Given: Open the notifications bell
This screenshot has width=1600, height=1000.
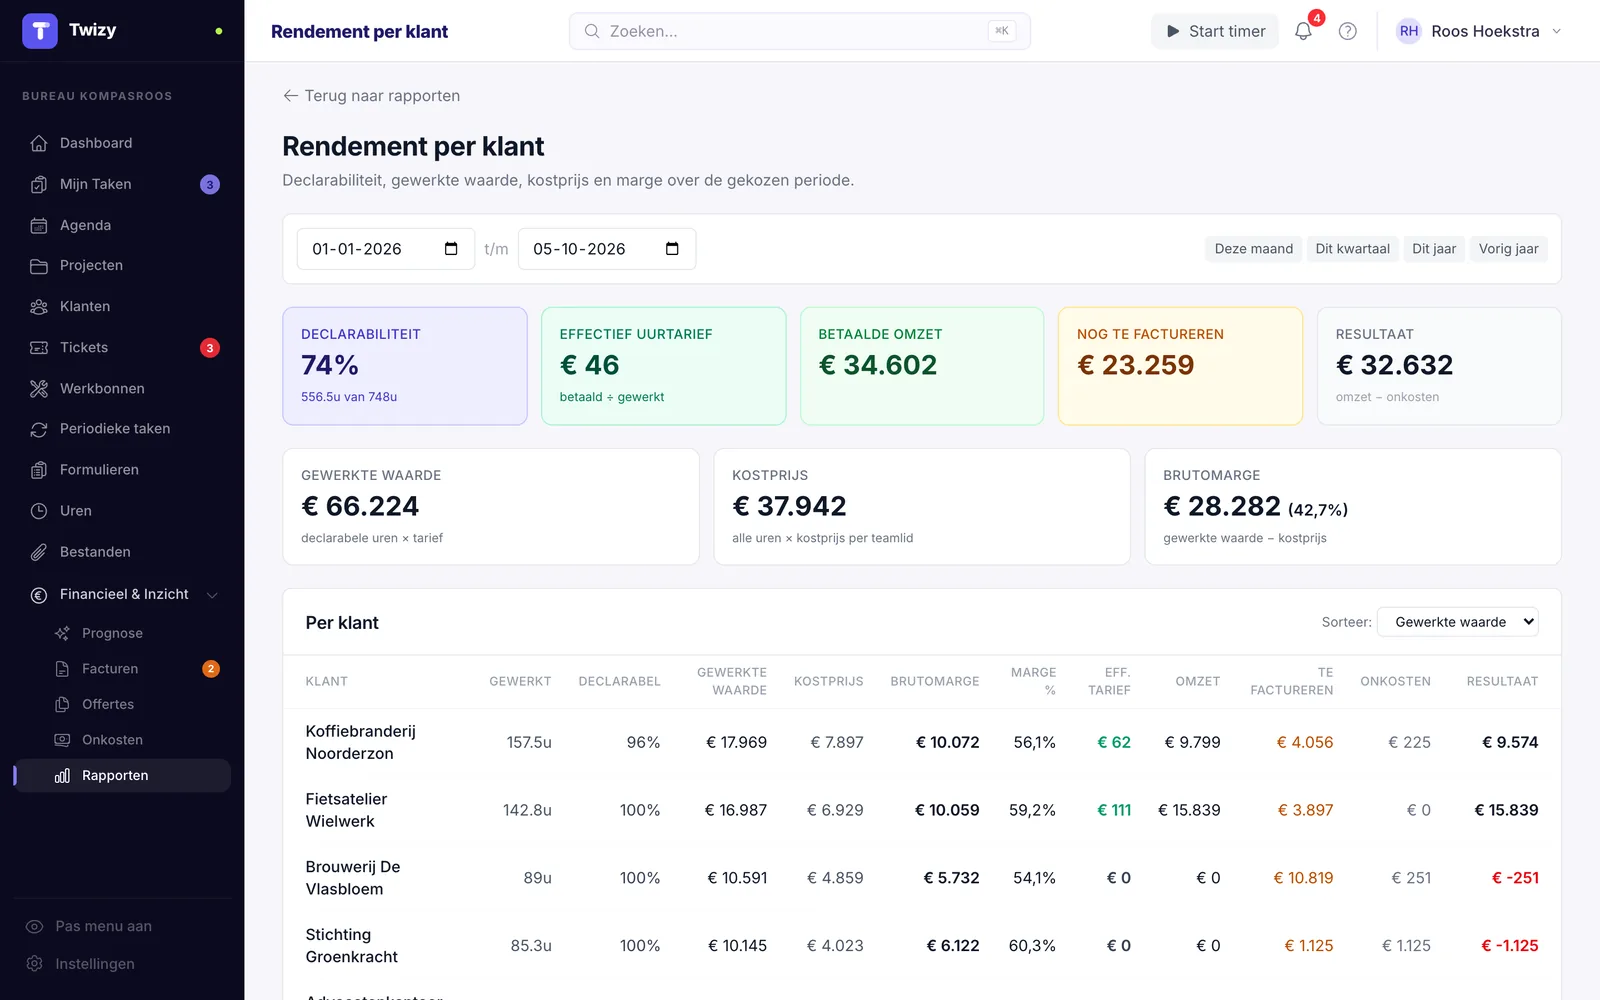Looking at the screenshot, I should tap(1303, 31).
